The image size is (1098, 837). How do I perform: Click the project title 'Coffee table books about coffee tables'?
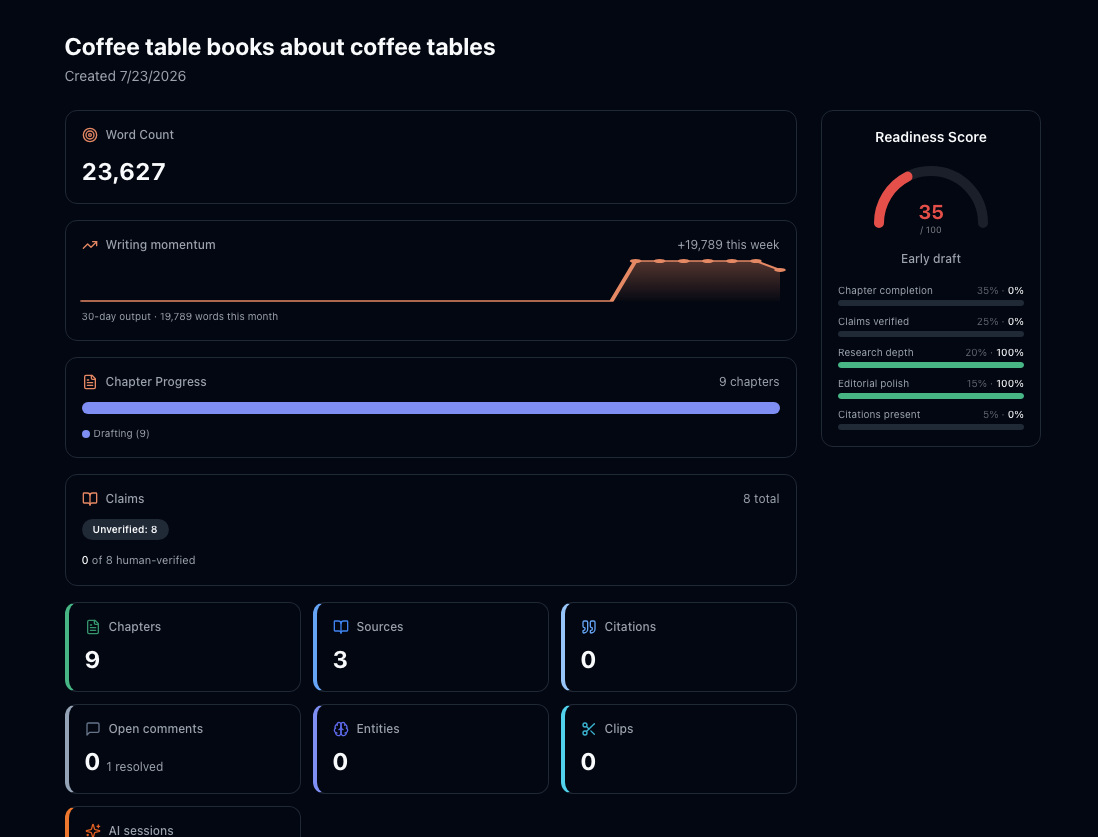(280, 47)
